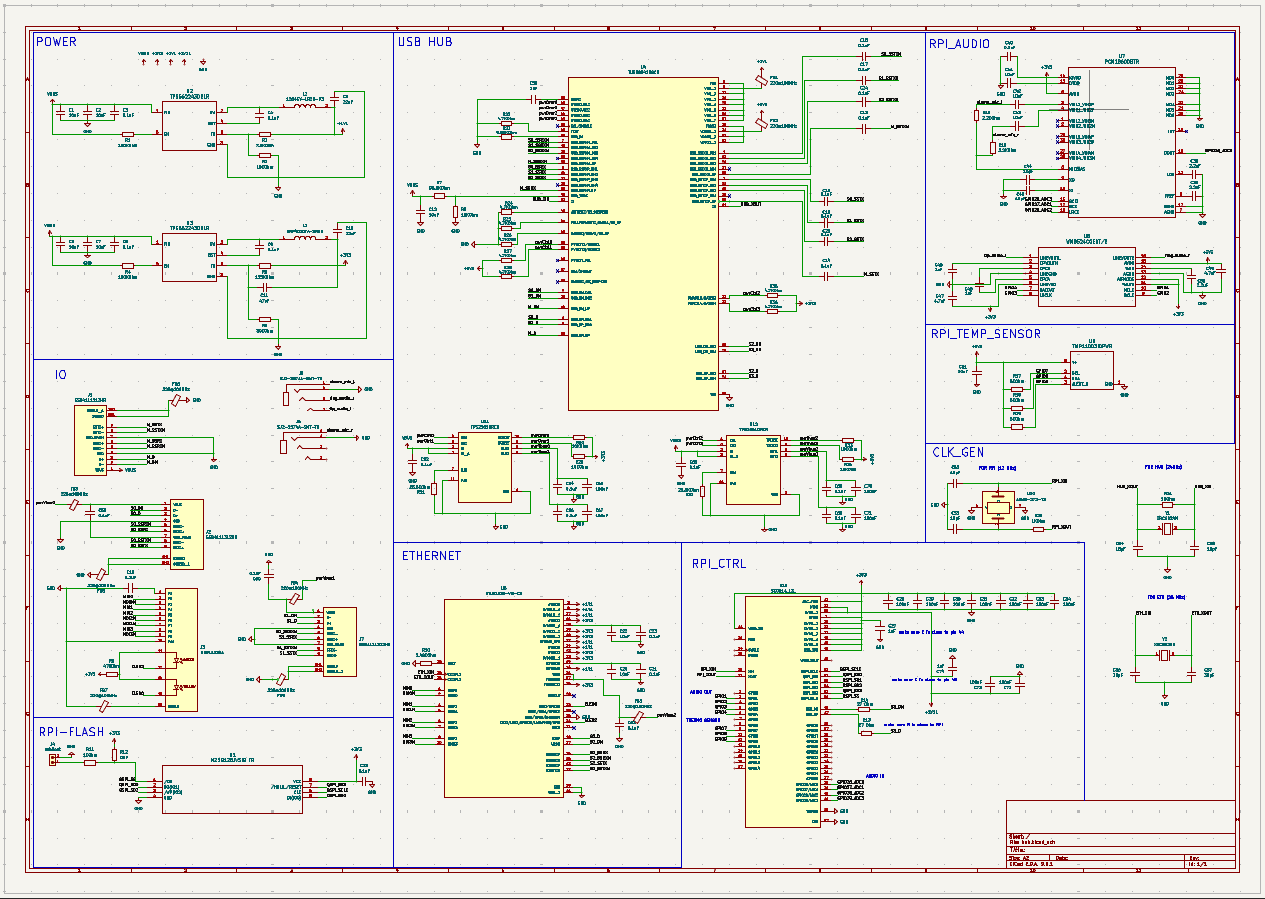Select the USB HUB section title
This screenshot has height=899, width=1265.
[425, 42]
